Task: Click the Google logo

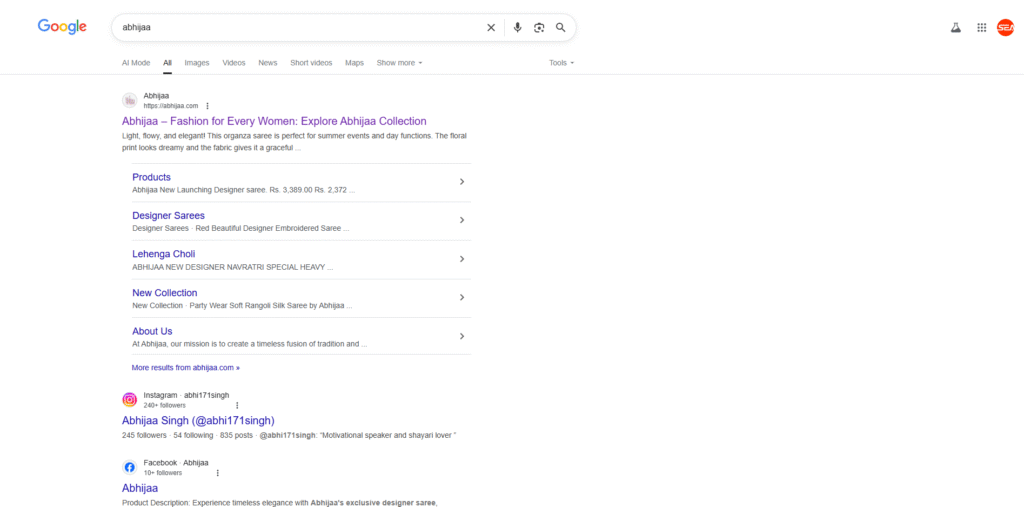Action: pyautogui.click(x=62, y=27)
